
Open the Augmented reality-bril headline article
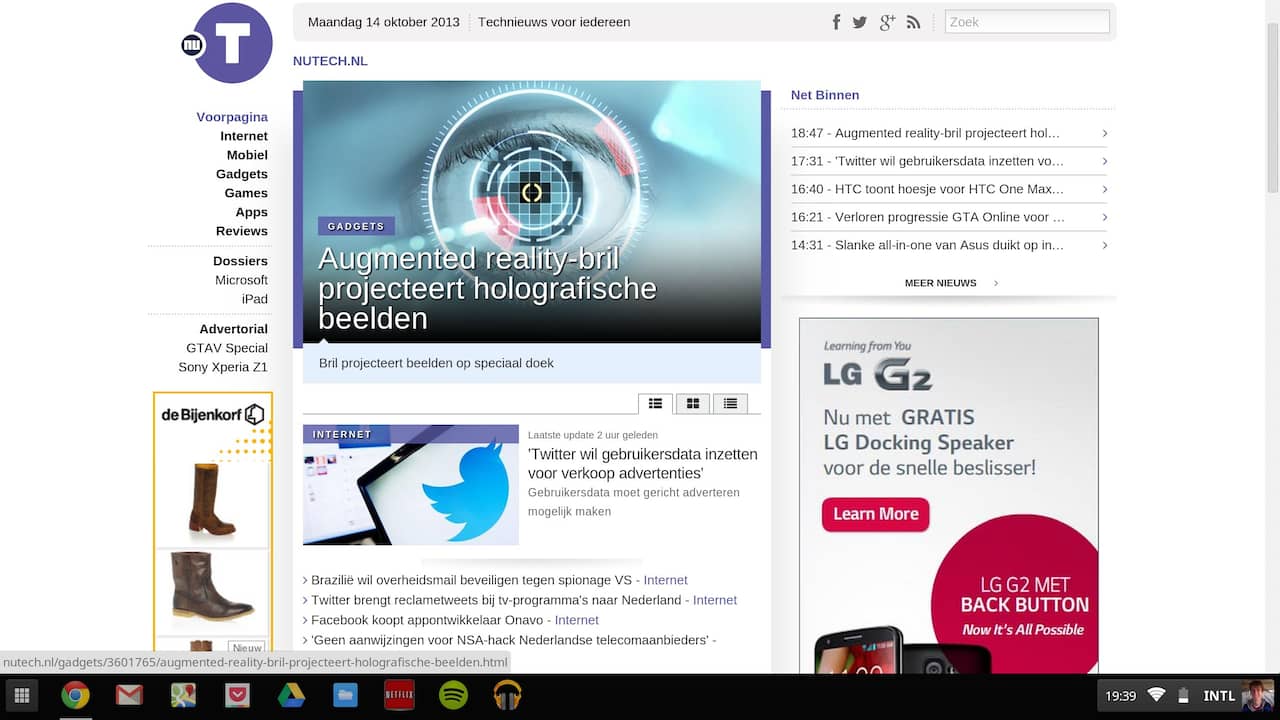point(487,288)
